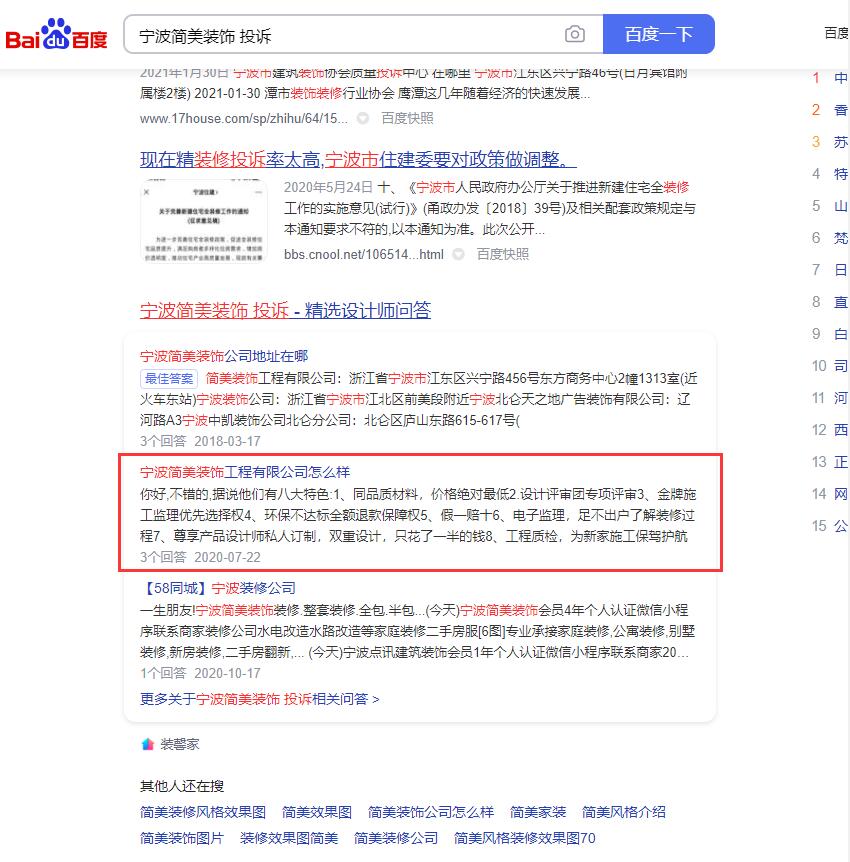Search related term 简美装饰图片

[x=182, y=838]
